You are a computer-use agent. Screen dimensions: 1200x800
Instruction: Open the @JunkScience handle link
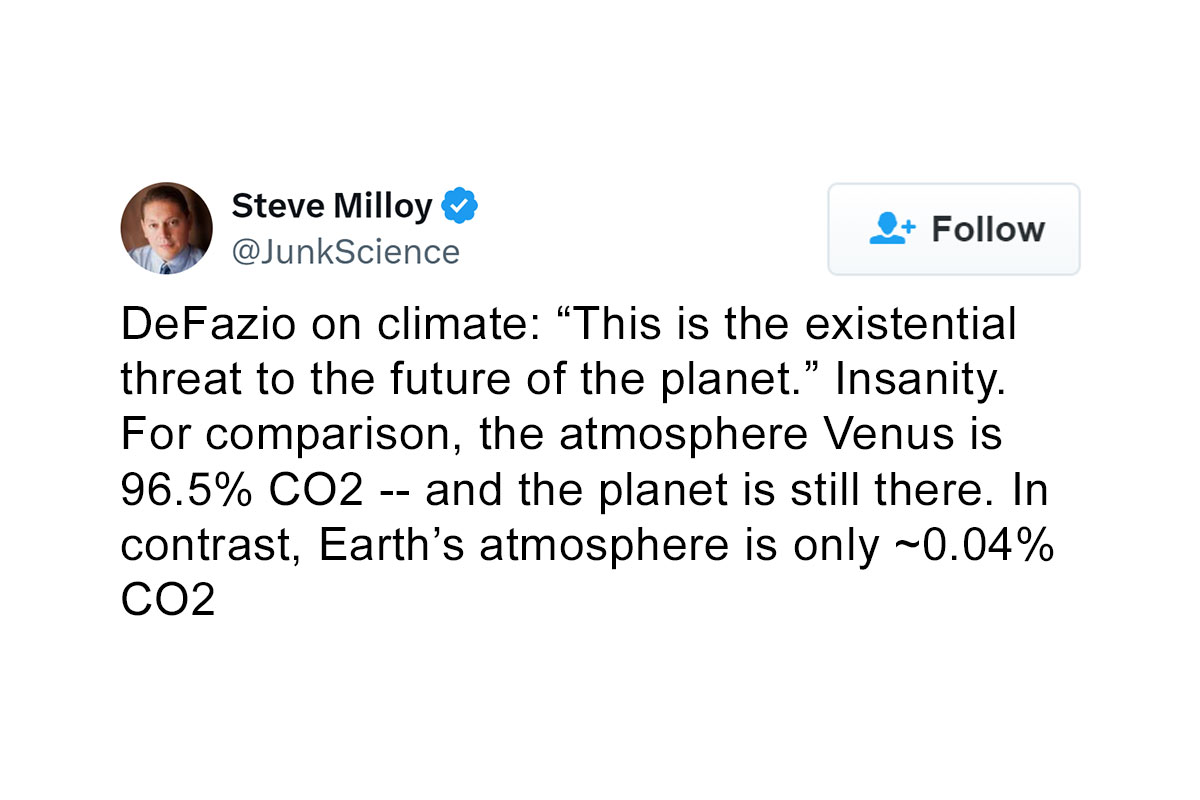(x=346, y=252)
